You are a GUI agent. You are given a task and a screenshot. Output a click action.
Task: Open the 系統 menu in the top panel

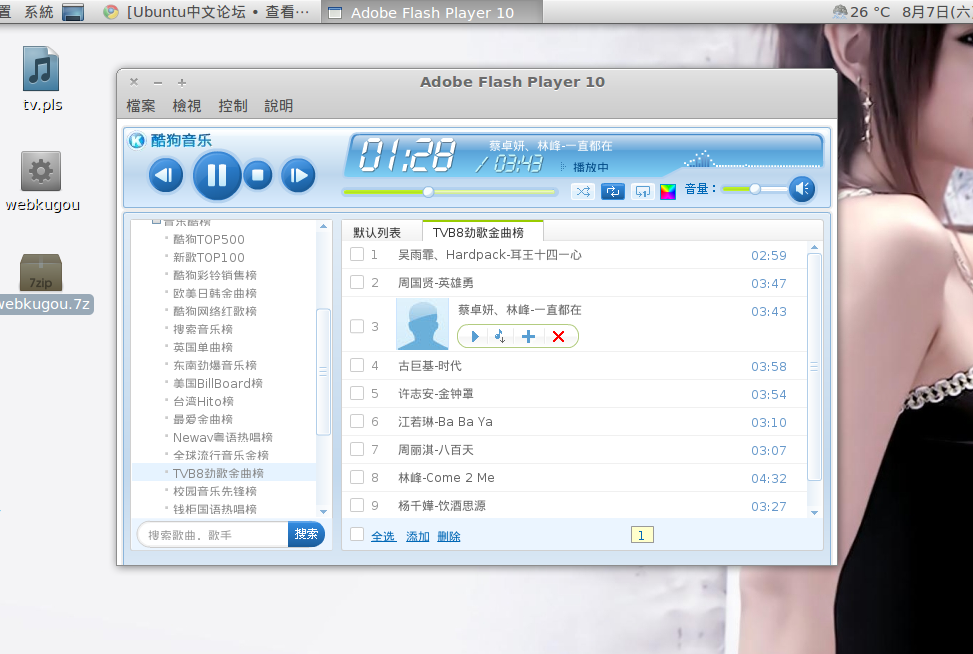click(38, 12)
